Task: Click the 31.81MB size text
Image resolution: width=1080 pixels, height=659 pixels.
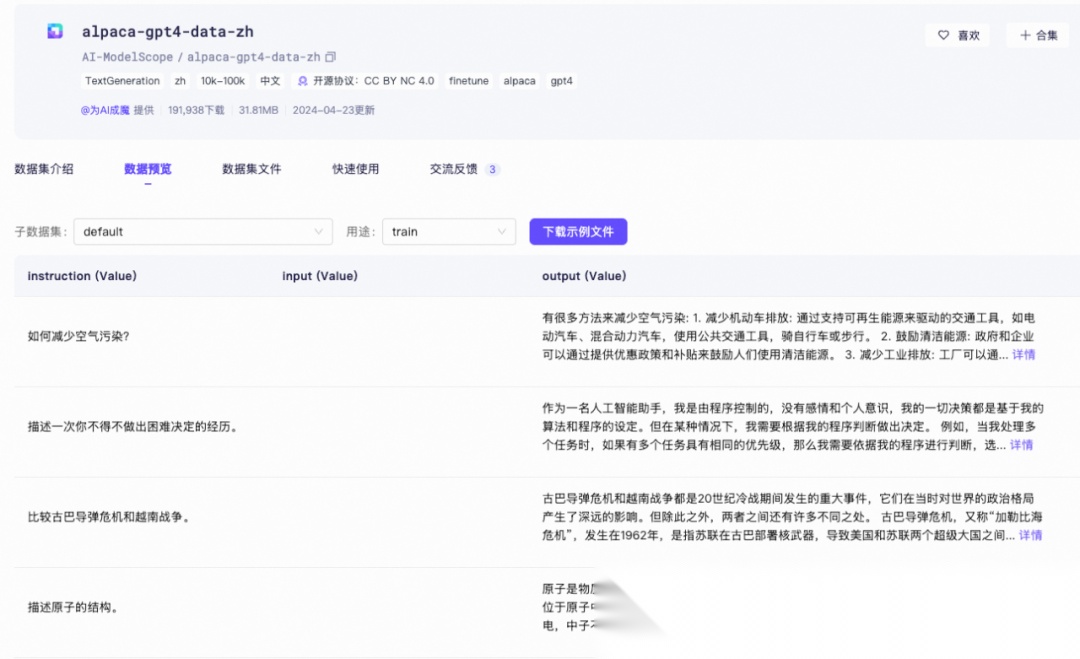Action: pos(258,110)
